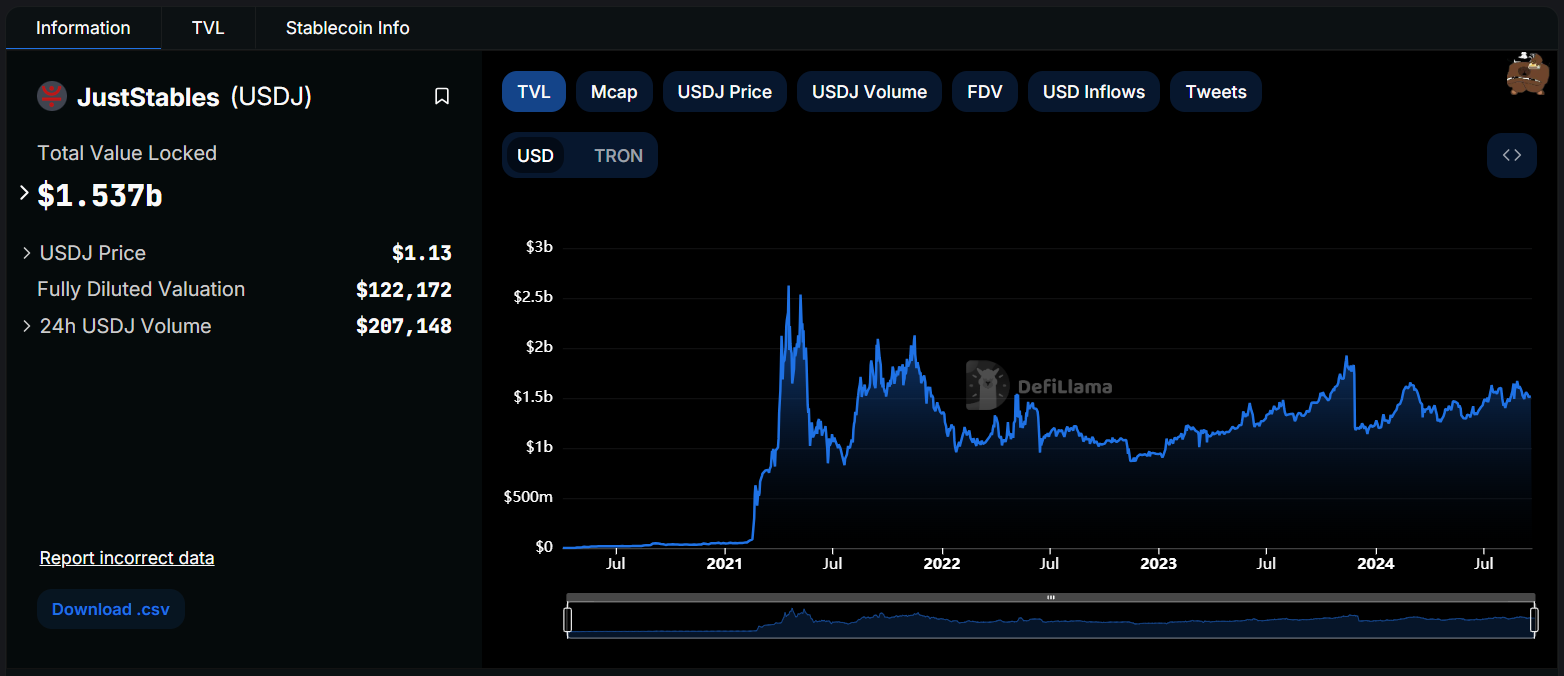
Task: Enable the USDJ Price chart series
Action: click(x=725, y=92)
